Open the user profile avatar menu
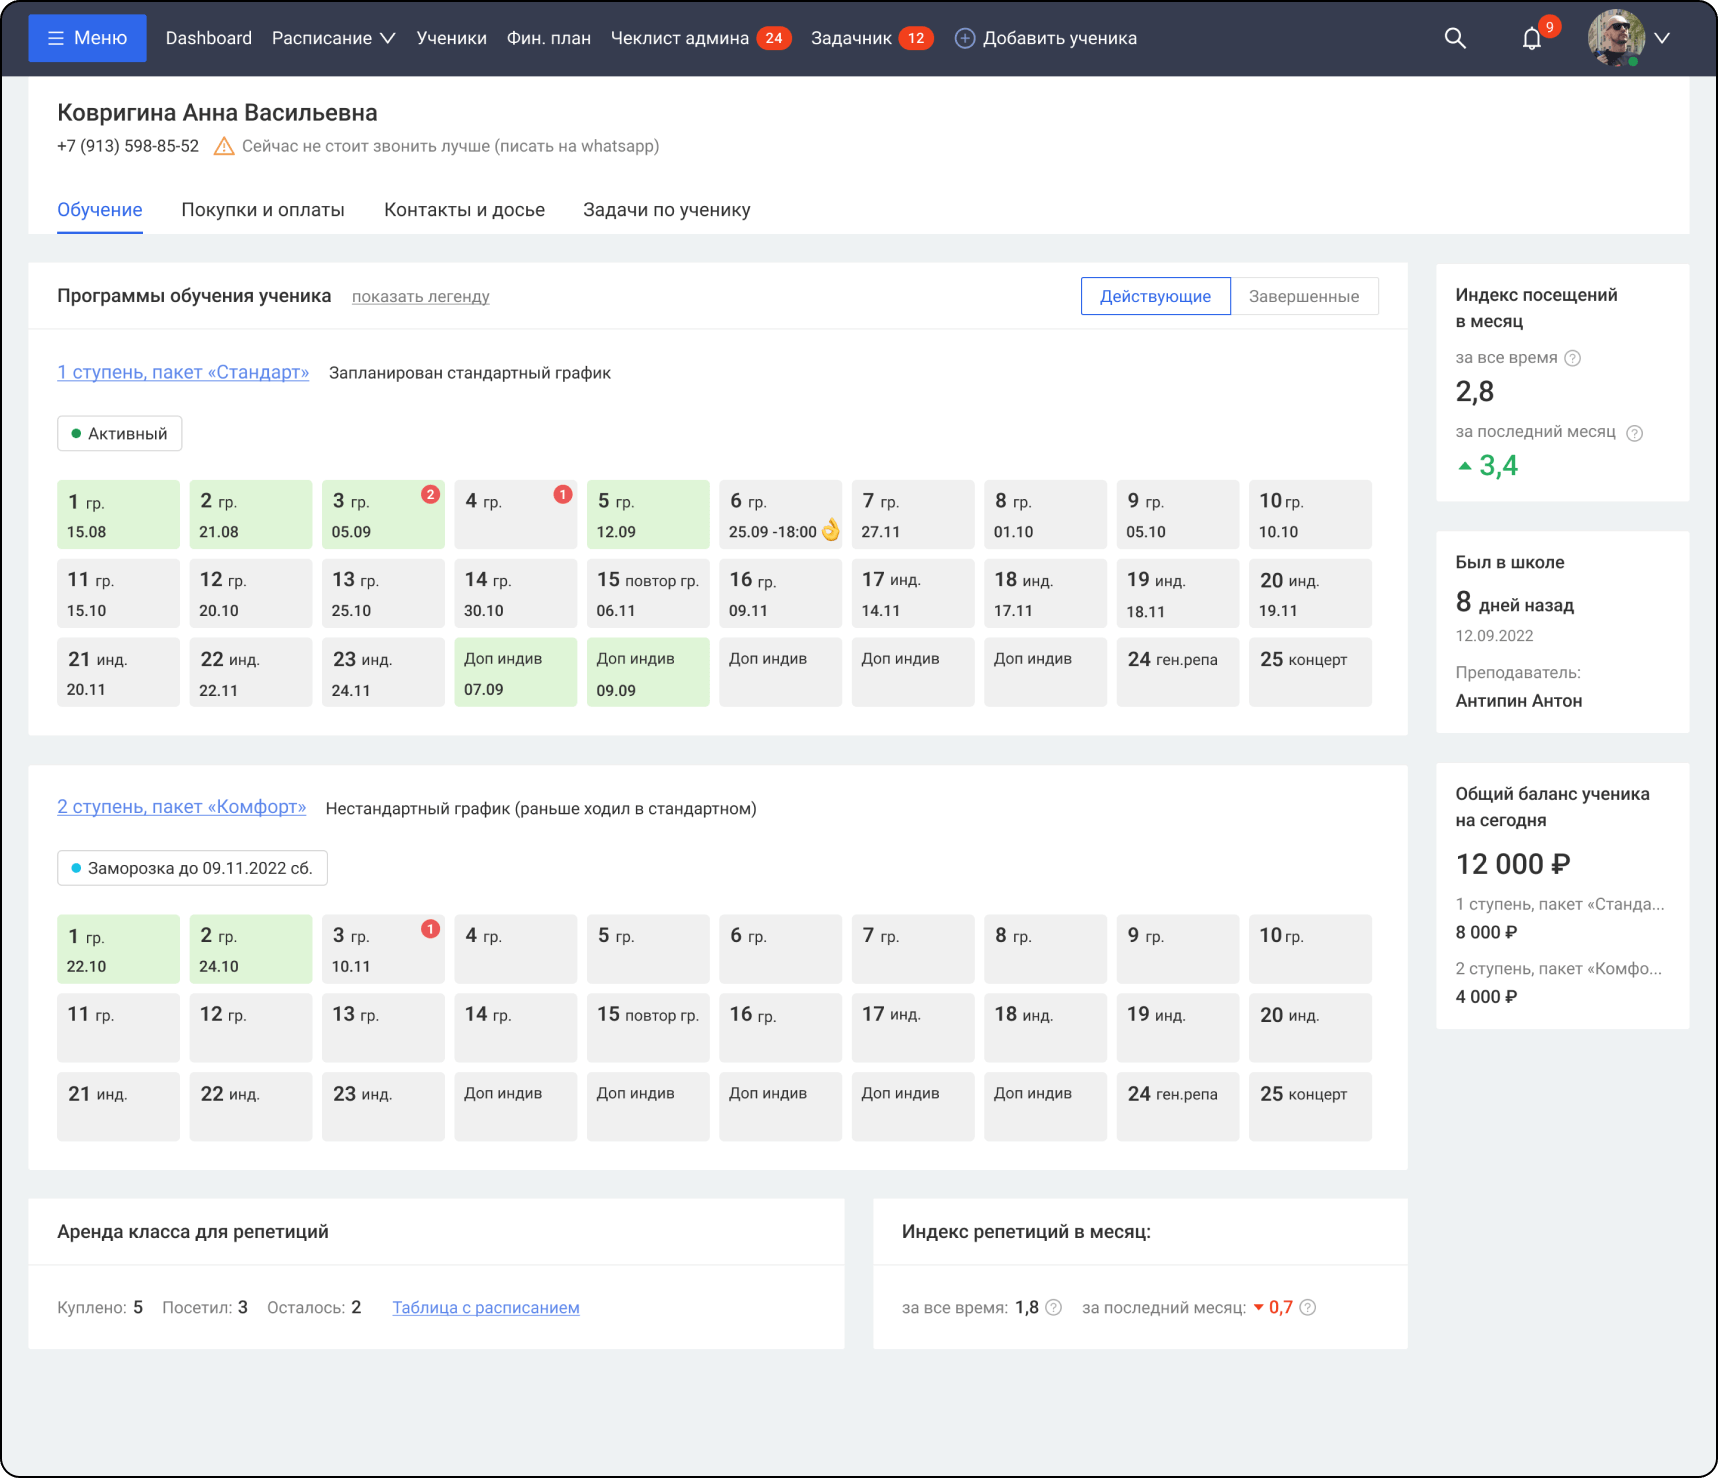Viewport: 1718px width, 1478px height. [1616, 38]
